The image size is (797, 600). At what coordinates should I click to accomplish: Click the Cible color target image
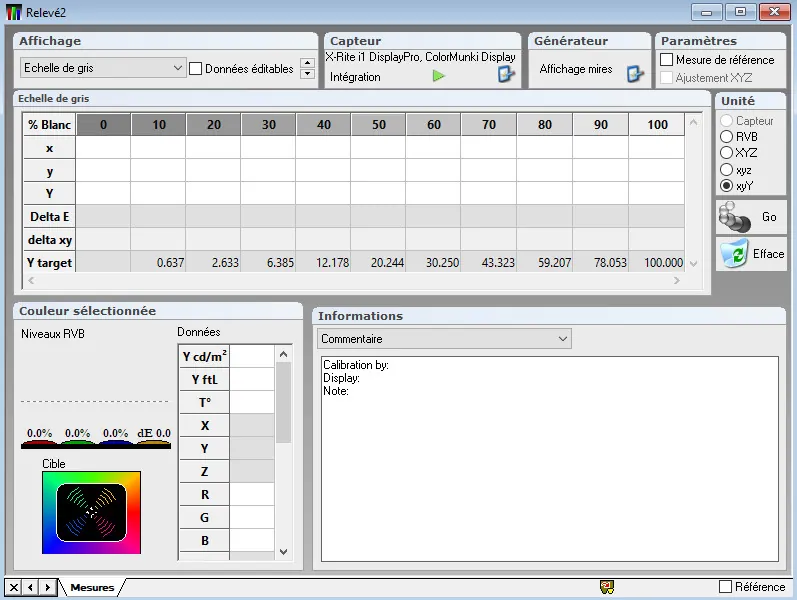(91, 513)
